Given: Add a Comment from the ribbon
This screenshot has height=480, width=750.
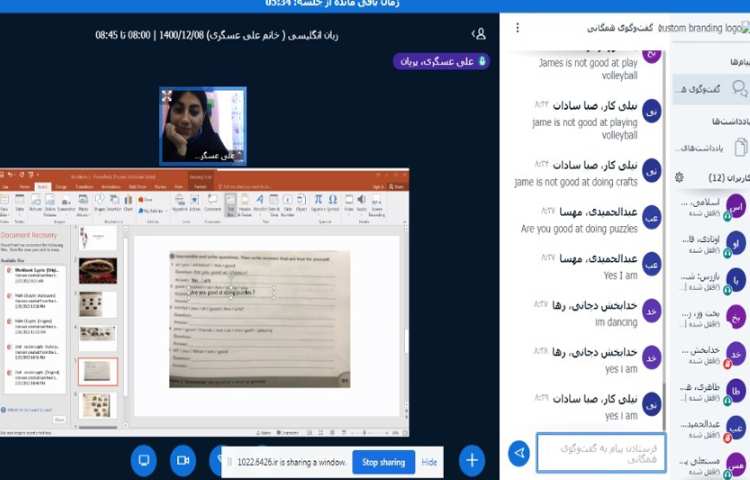Looking at the screenshot, I should tap(212, 203).
